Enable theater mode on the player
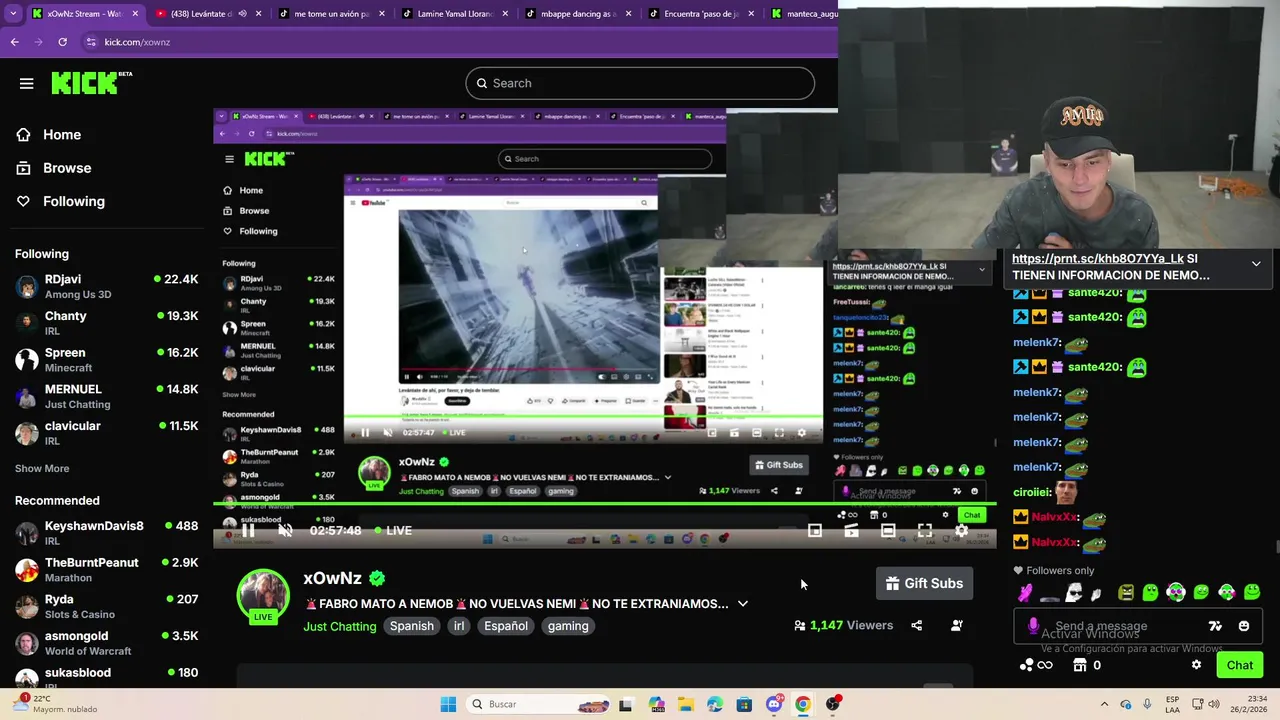 [x=888, y=531]
